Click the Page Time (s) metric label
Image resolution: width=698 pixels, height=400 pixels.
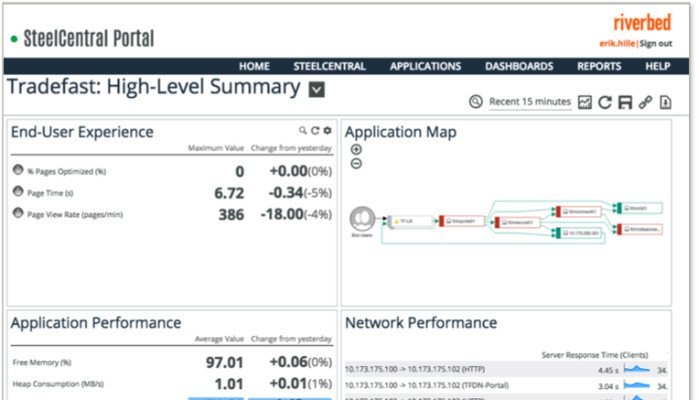50,193
